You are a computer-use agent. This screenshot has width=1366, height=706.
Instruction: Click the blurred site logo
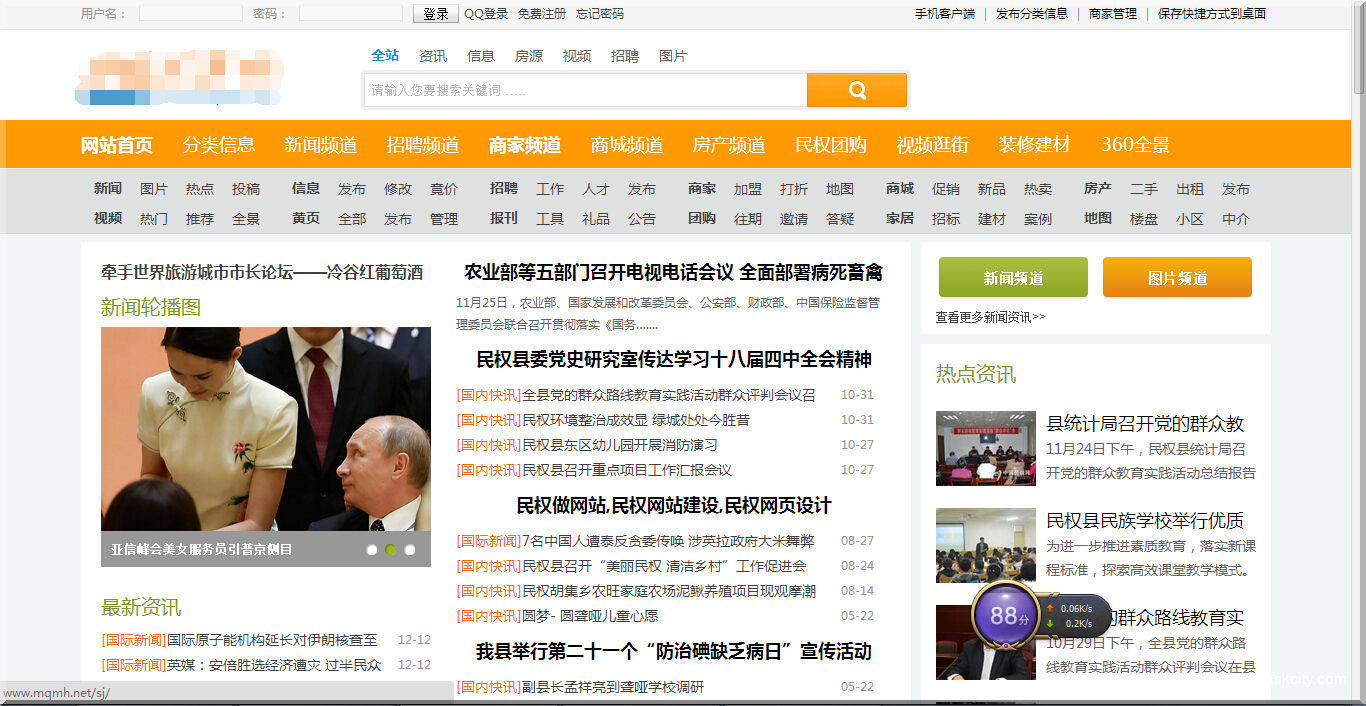pos(180,76)
